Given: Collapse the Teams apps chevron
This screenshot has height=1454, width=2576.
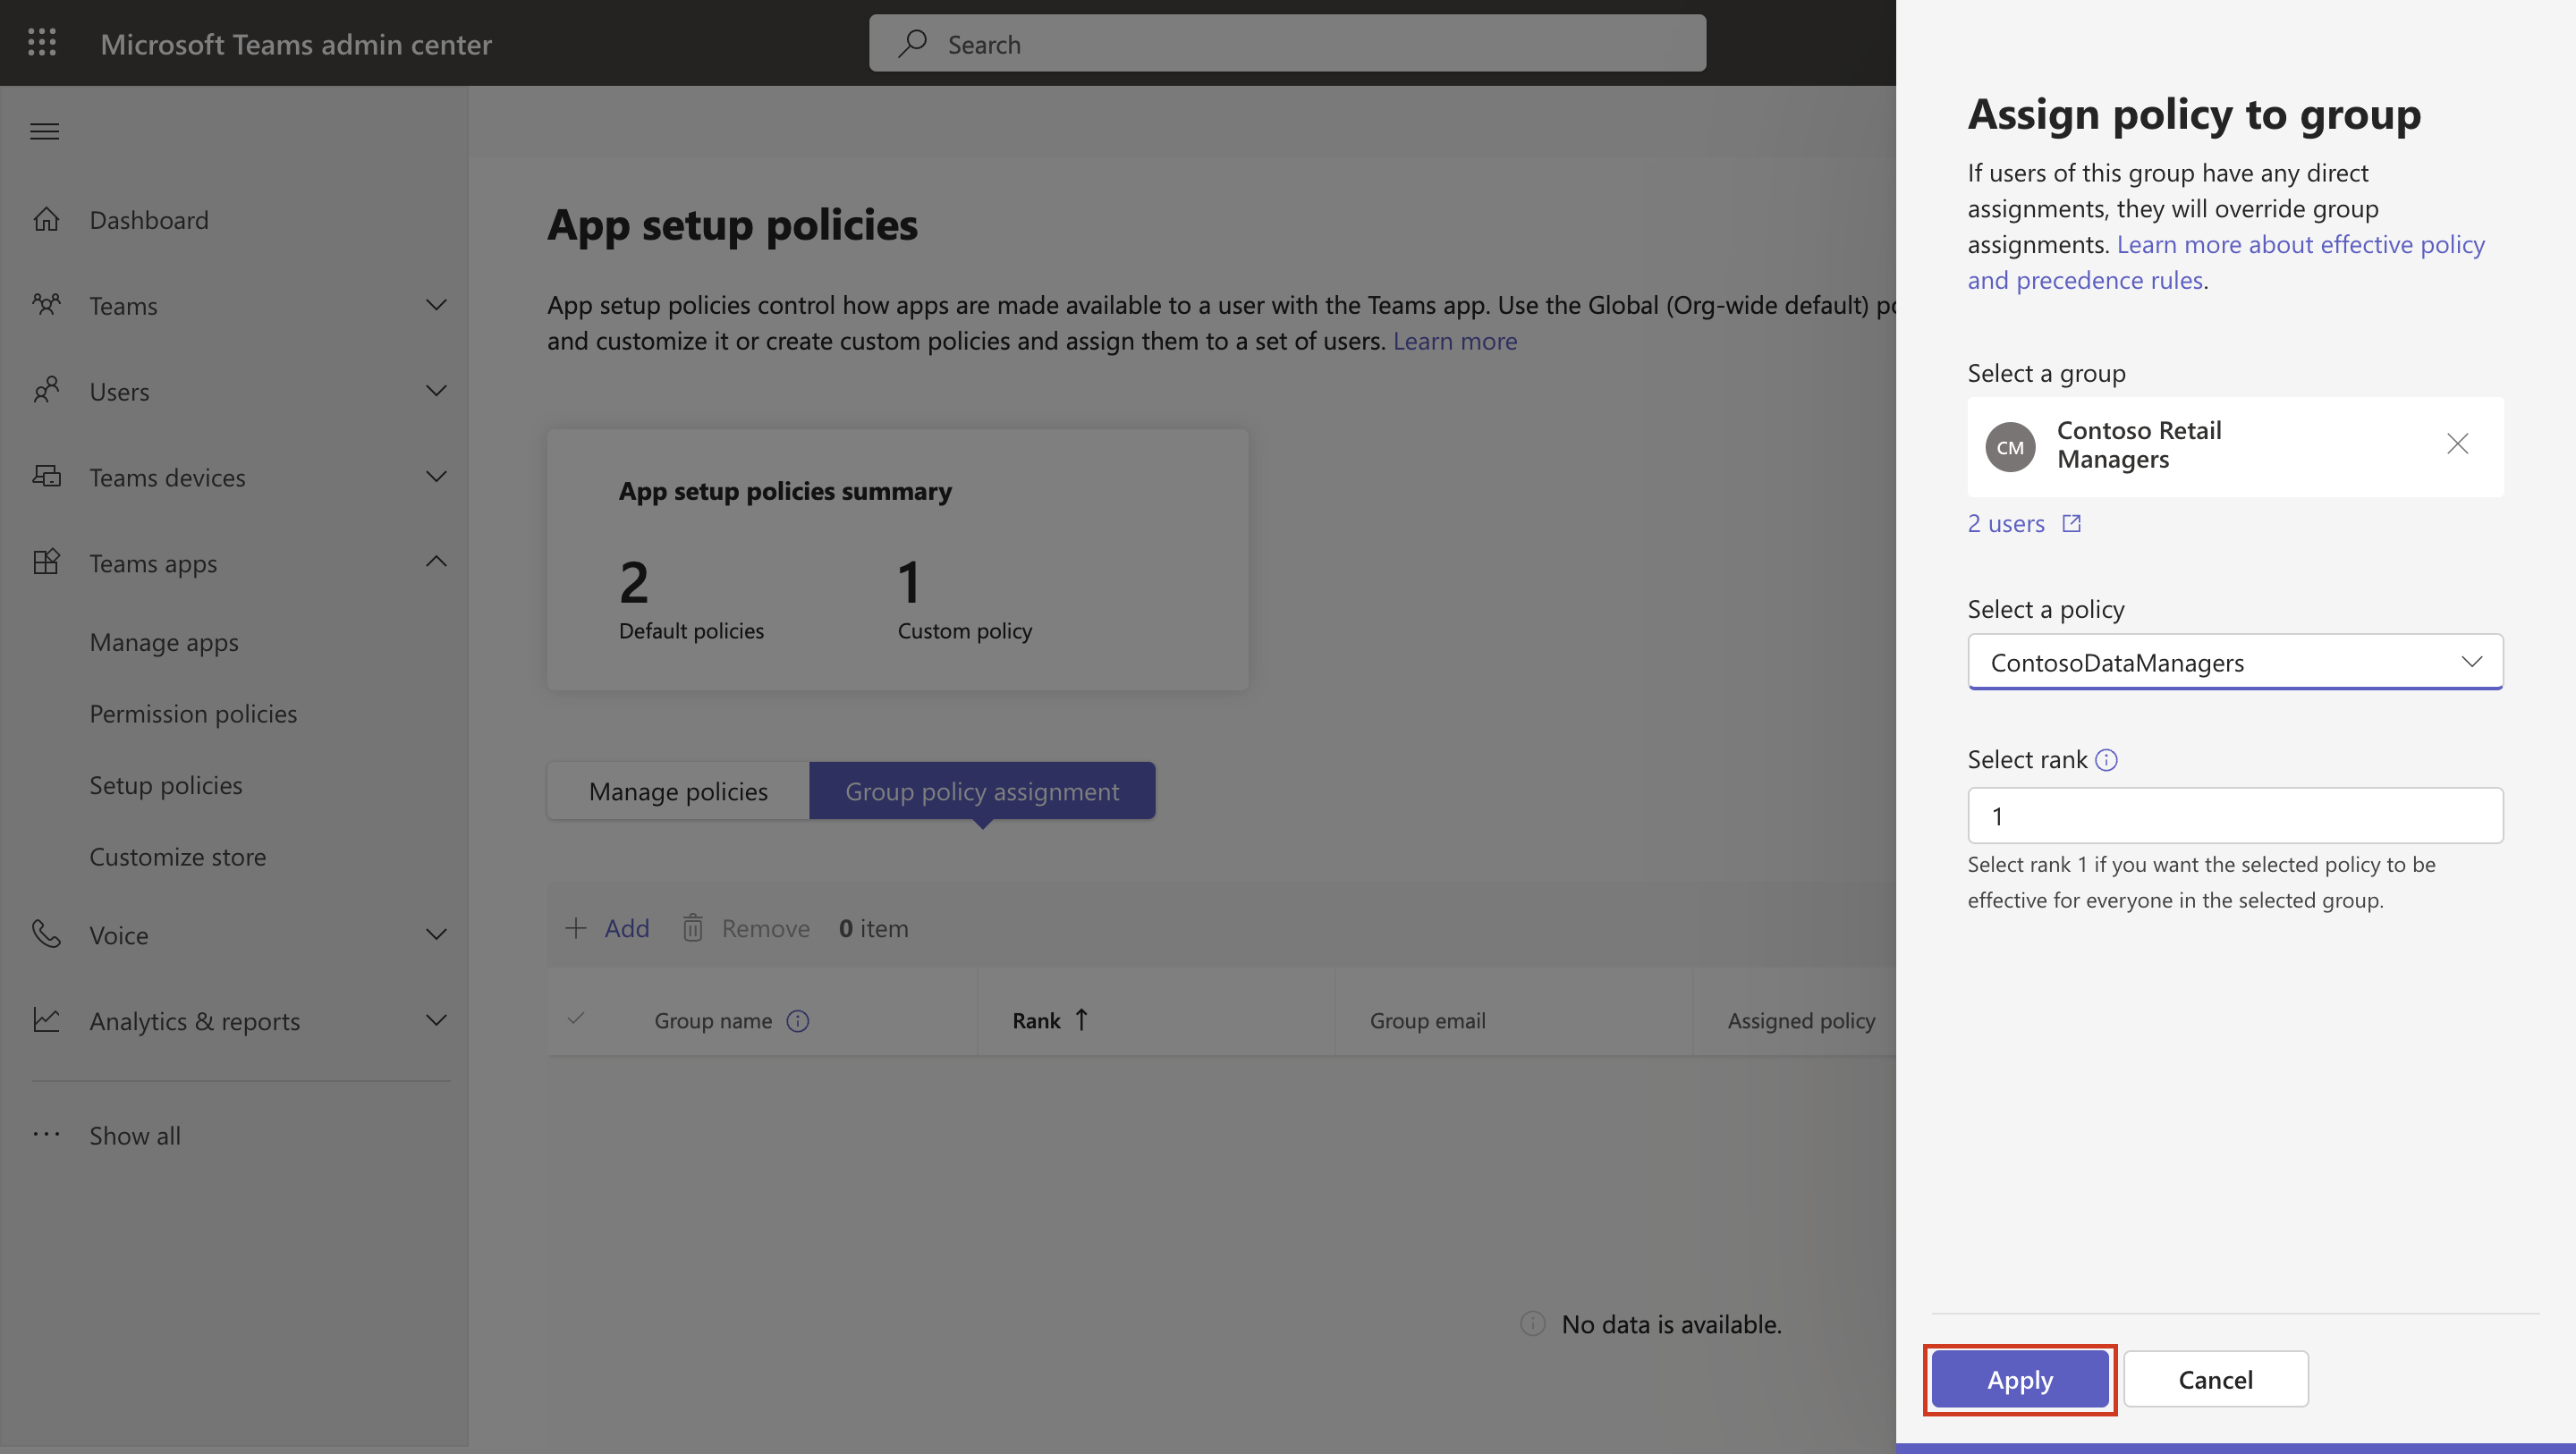Looking at the screenshot, I should click(x=436, y=562).
